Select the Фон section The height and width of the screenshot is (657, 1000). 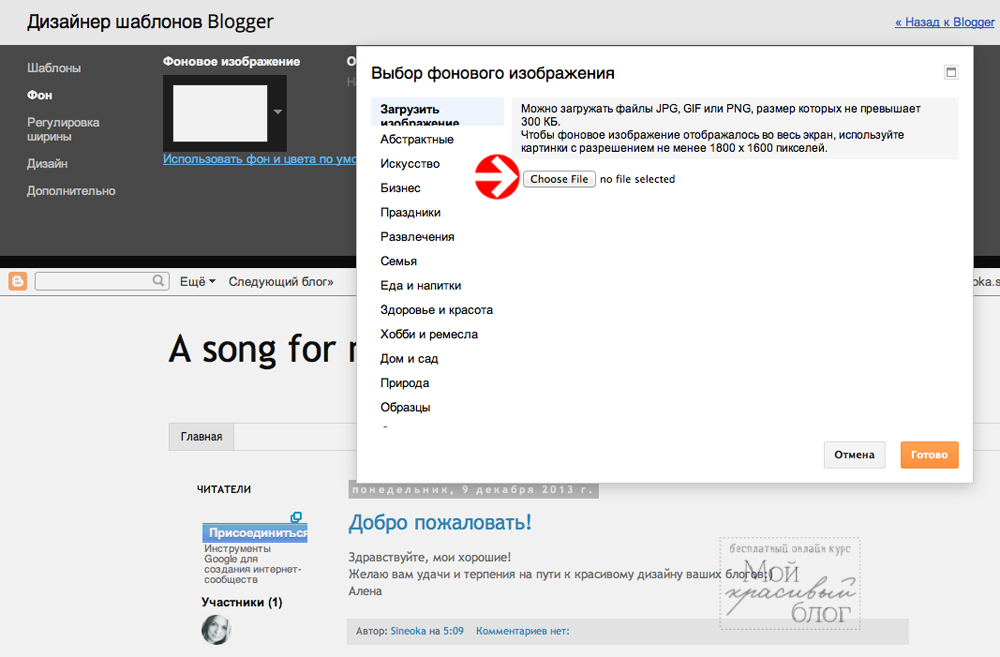(x=40, y=95)
